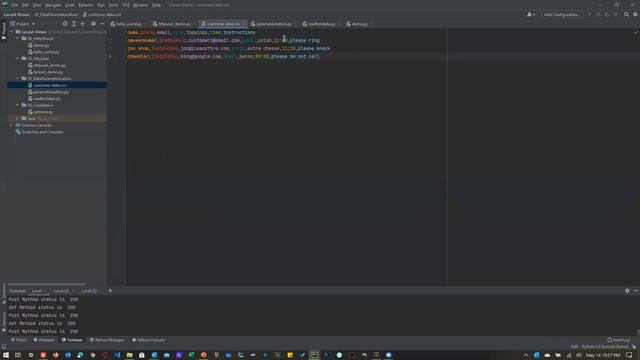The width and height of the screenshot is (640, 360).
Task: Open Task View on taskbar
Action: click(18, 355)
